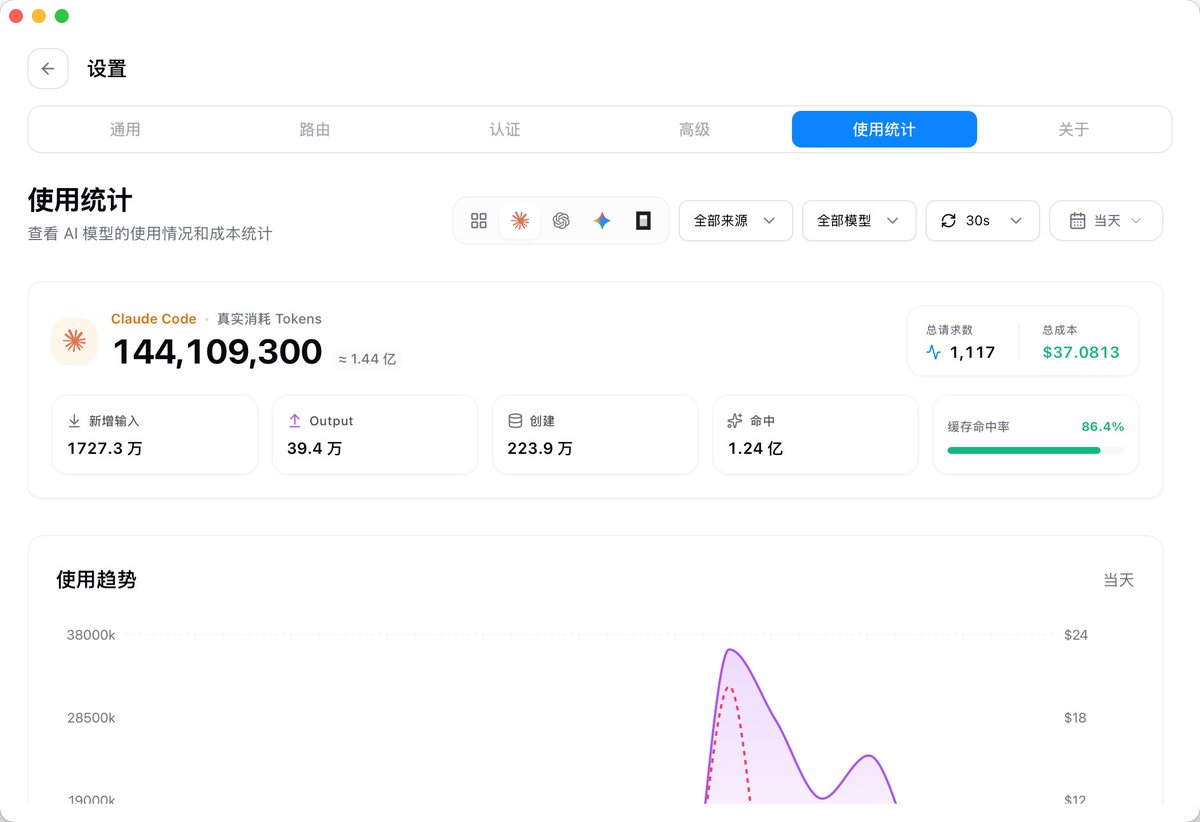Click the sparkle icon for 命中
Screen dimensions: 1200x822
(735, 421)
